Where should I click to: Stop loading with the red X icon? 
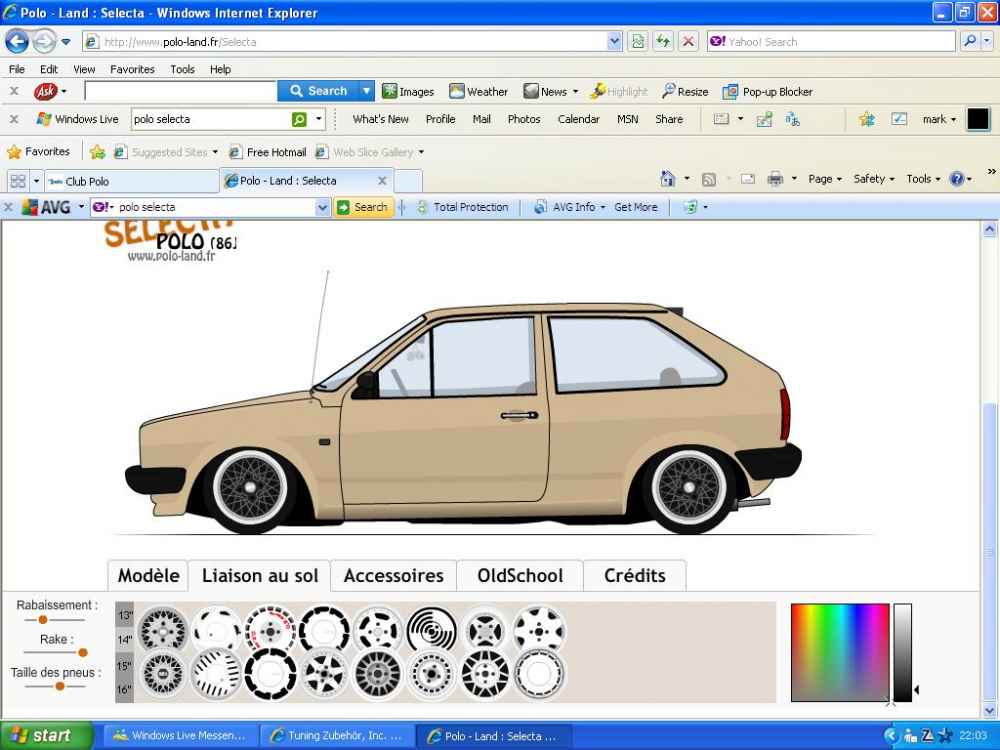click(x=688, y=42)
